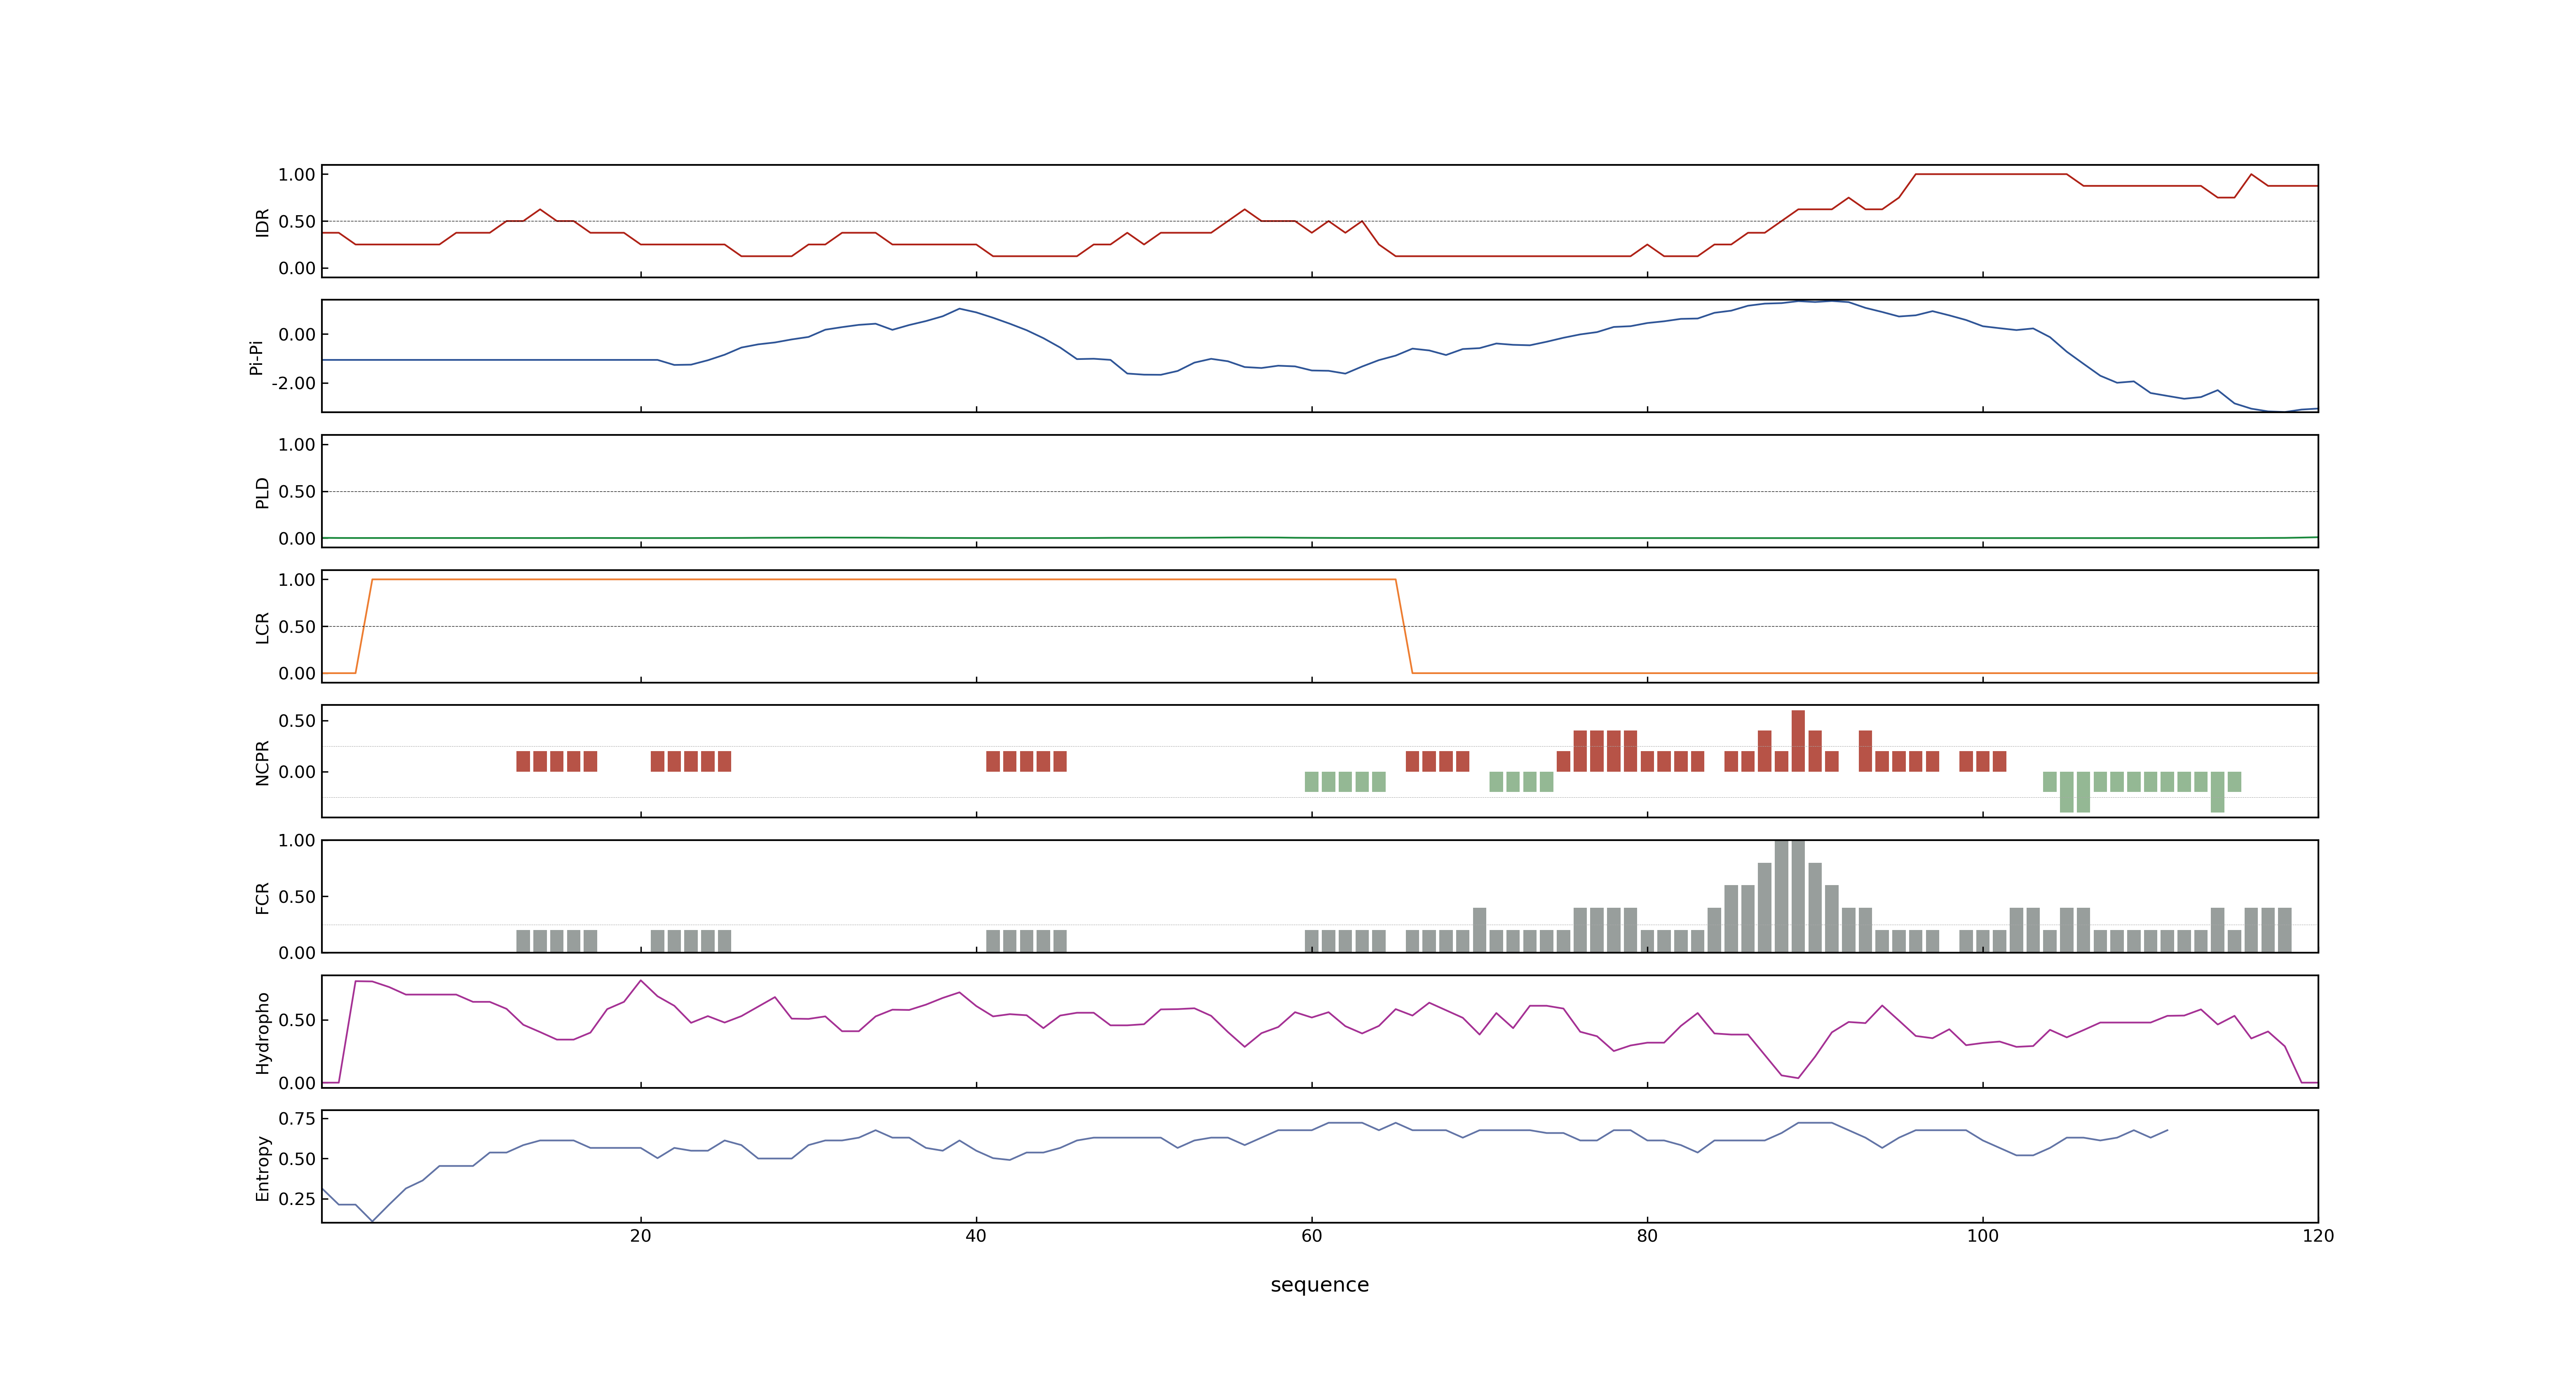Click x-axis tick label 60
2576x1374 pixels.
click(1311, 1236)
